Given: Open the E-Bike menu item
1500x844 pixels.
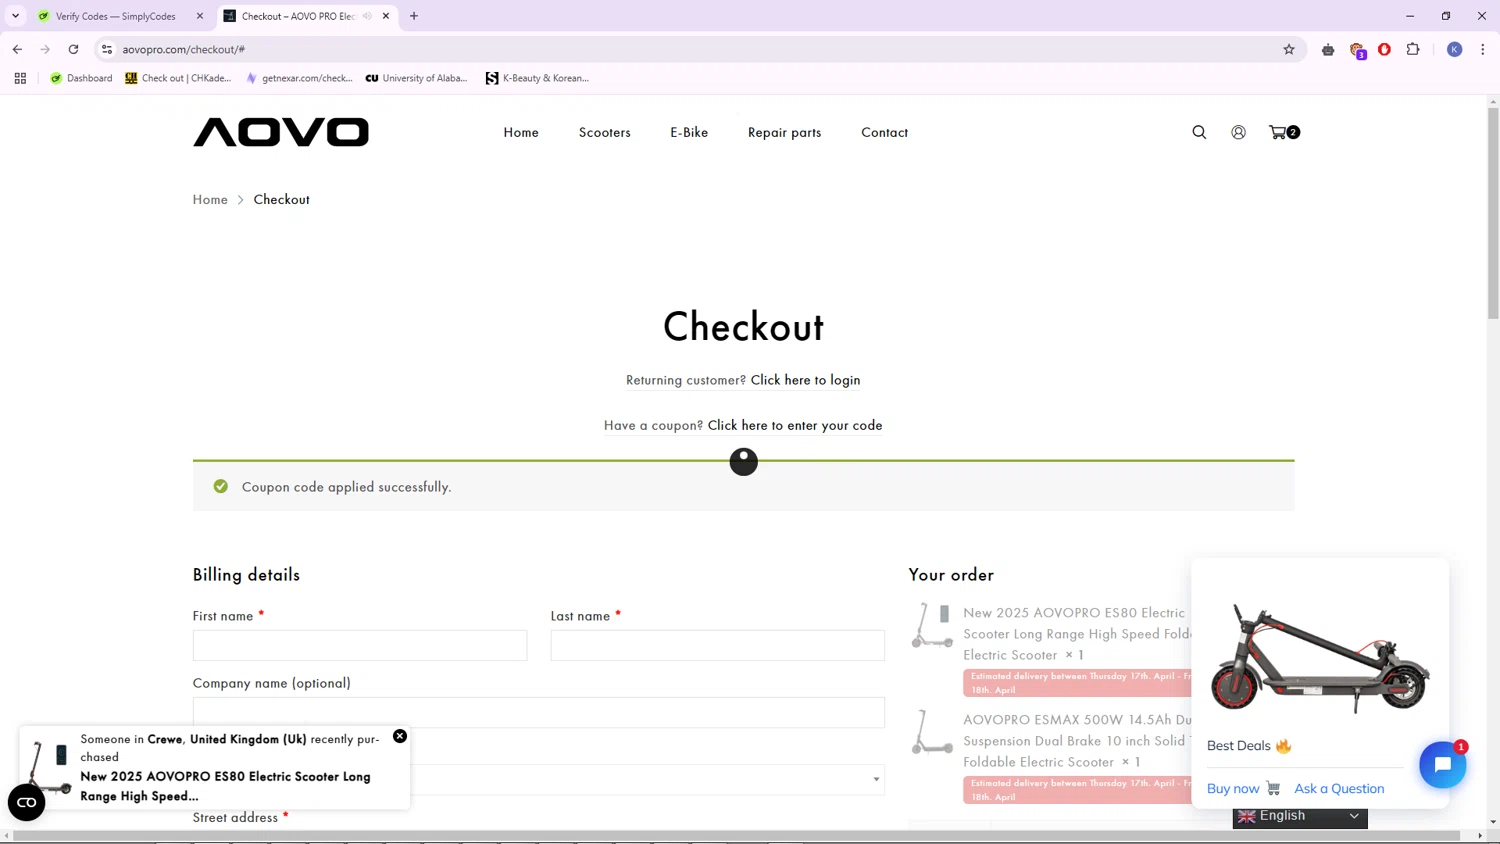Looking at the screenshot, I should 689,132.
